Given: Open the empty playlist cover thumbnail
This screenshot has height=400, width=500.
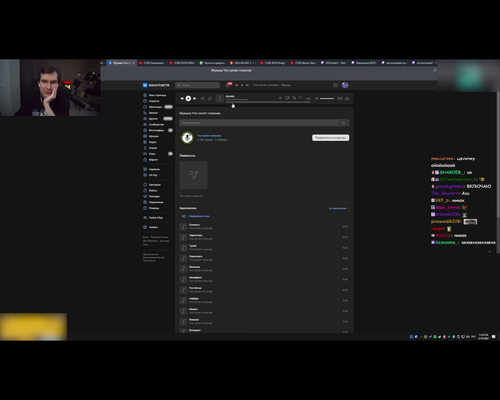Looking at the screenshot, I should coord(193,175).
